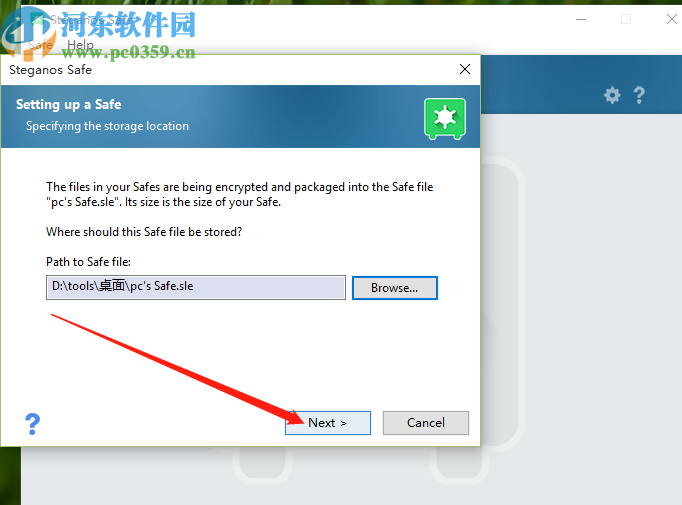Image resolution: width=682 pixels, height=505 pixels.
Task: Click the Path to Safe file label
Action: pos(88,262)
